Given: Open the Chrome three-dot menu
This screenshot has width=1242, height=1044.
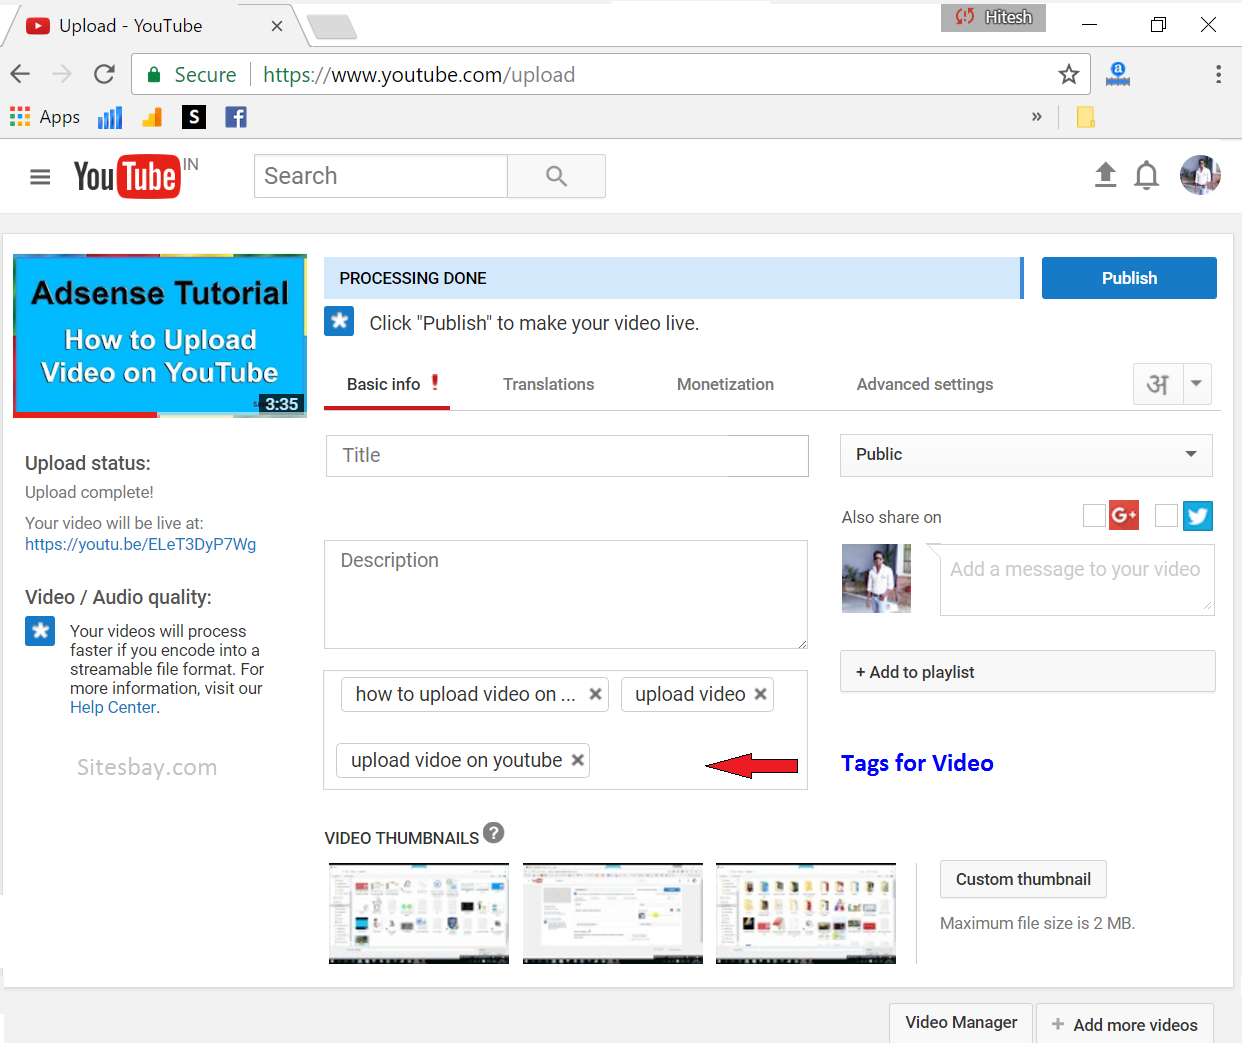Looking at the screenshot, I should click(1218, 74).
